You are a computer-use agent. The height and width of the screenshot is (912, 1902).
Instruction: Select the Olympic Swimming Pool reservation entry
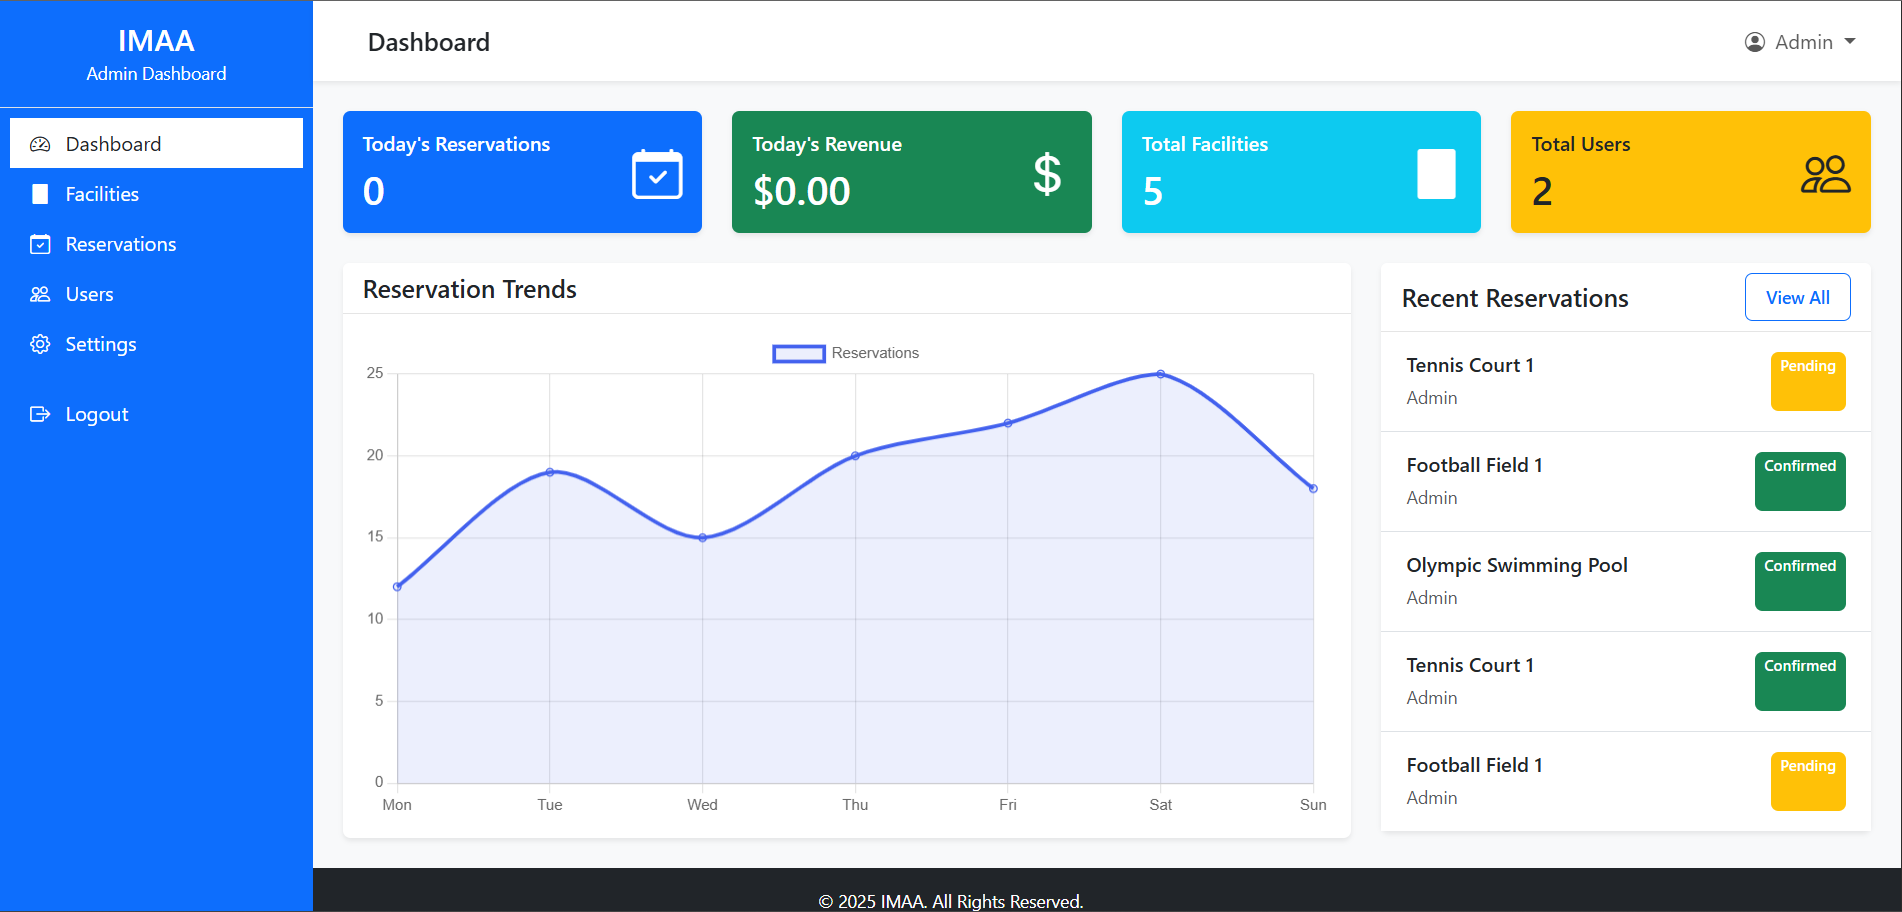coord(1626,581)
